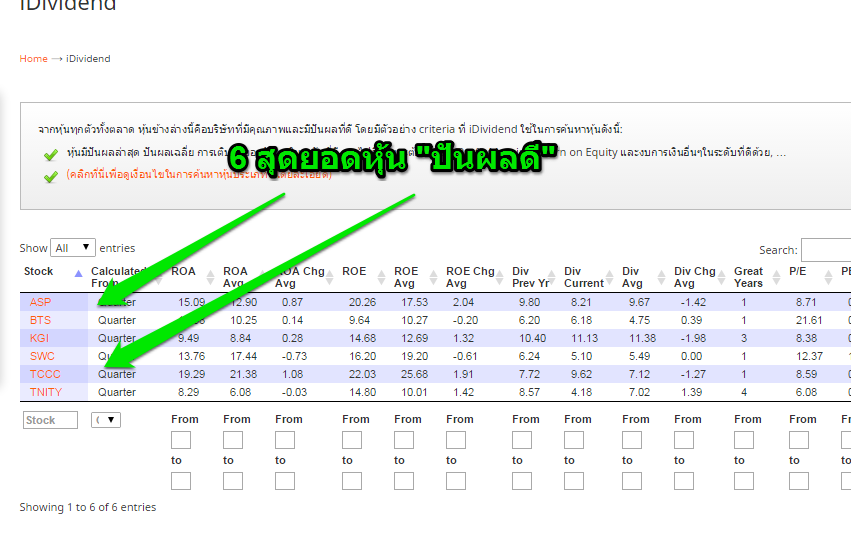This screenshot has height=560, width=851.
Task: Click the Search input field
Action: point(826,250)
